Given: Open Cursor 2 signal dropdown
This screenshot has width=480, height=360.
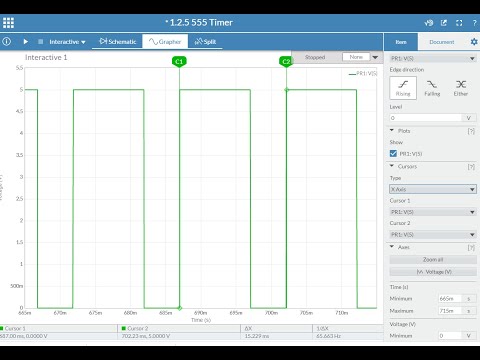Looking at the screenshot, I should coord(433,235).
